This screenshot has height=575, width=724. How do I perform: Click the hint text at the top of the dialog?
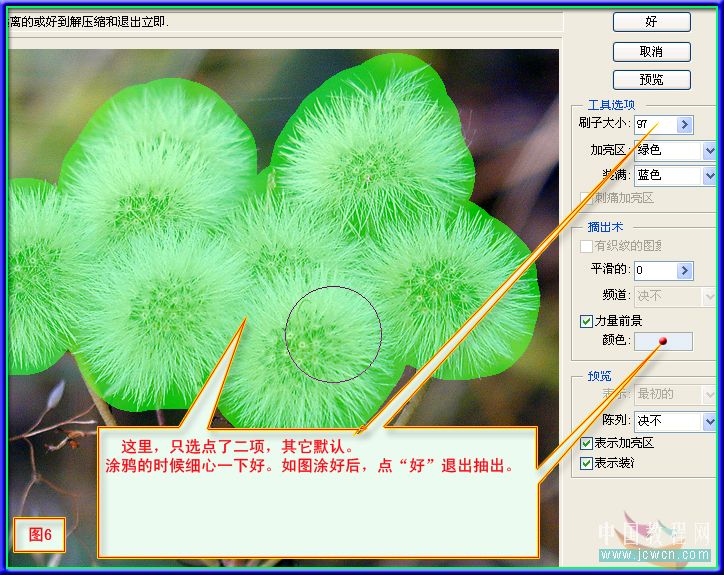[x=89, y=22]
